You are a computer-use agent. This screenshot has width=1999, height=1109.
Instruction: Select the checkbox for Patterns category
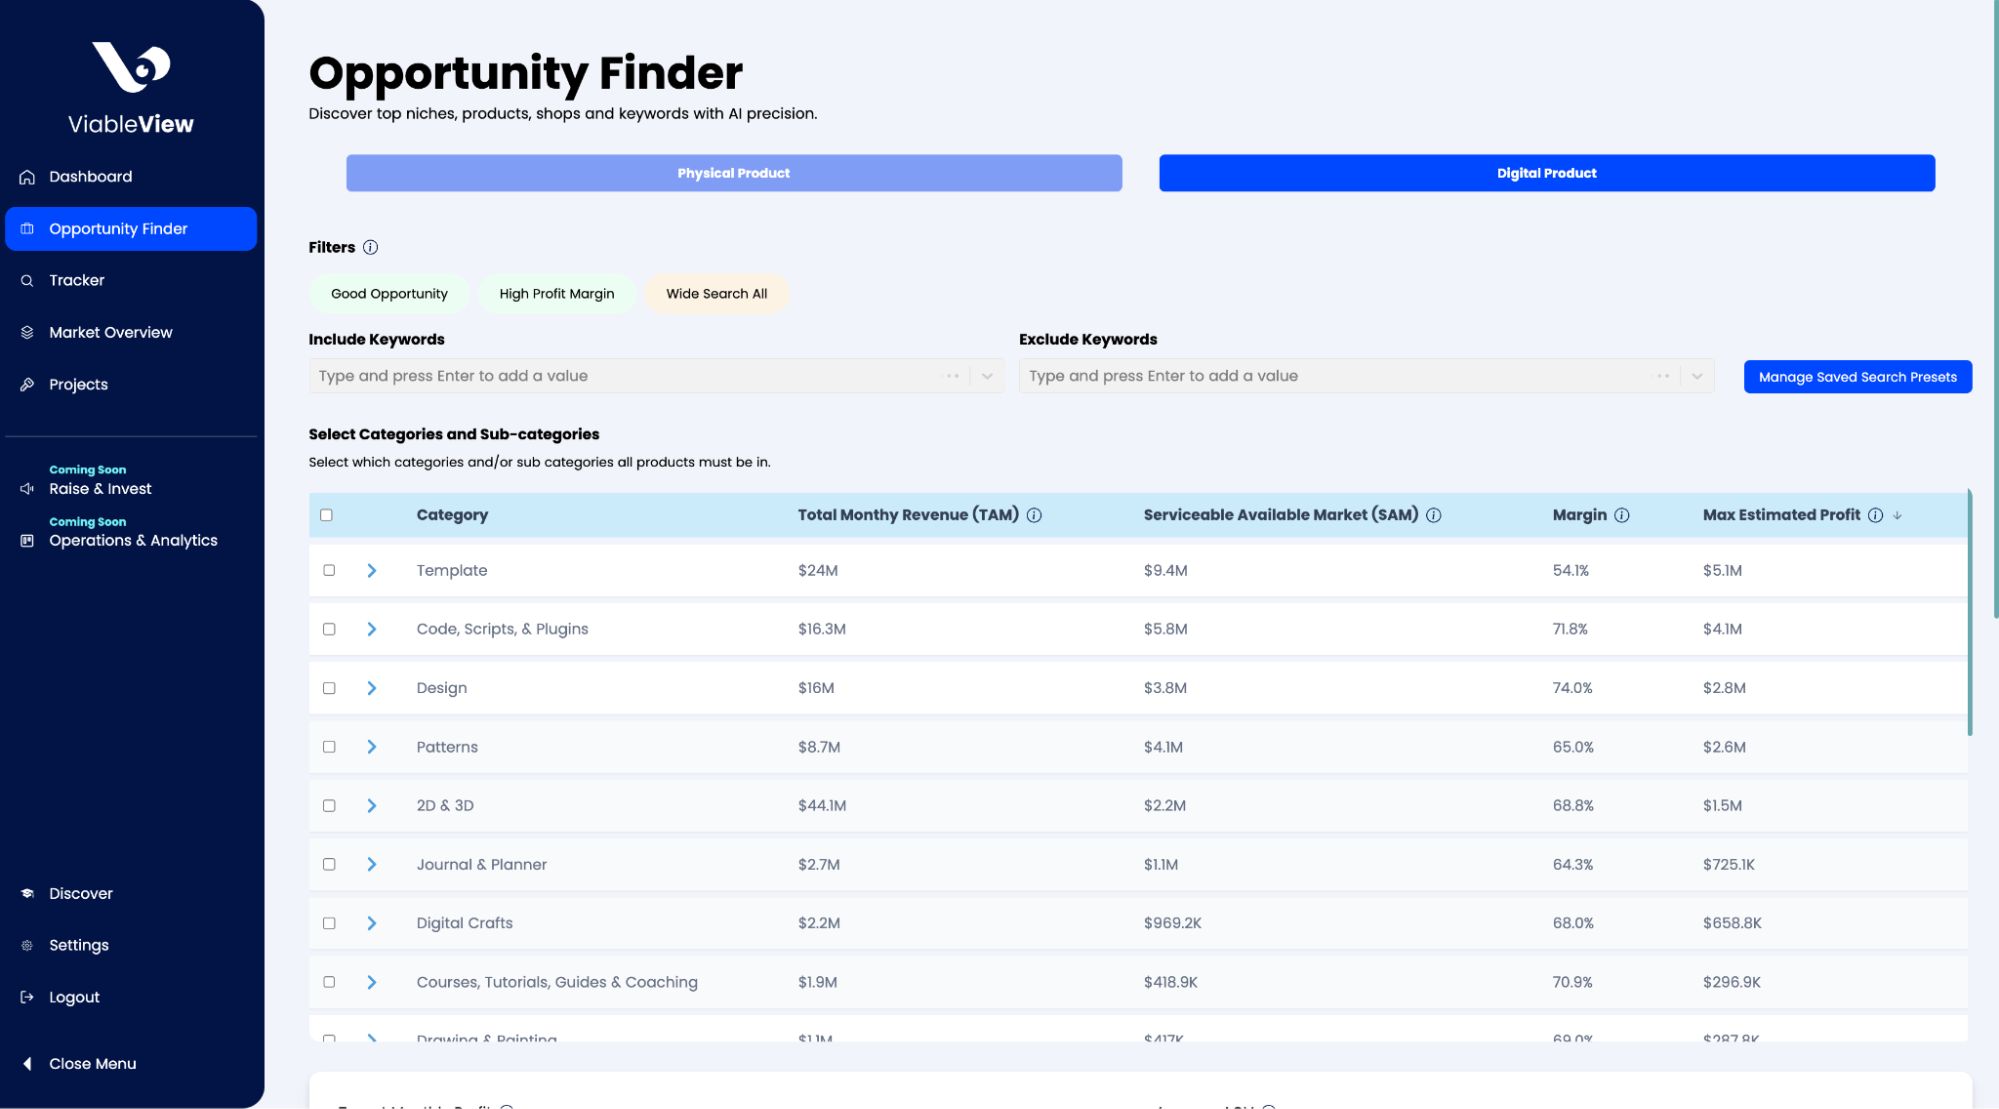point(329,746)
